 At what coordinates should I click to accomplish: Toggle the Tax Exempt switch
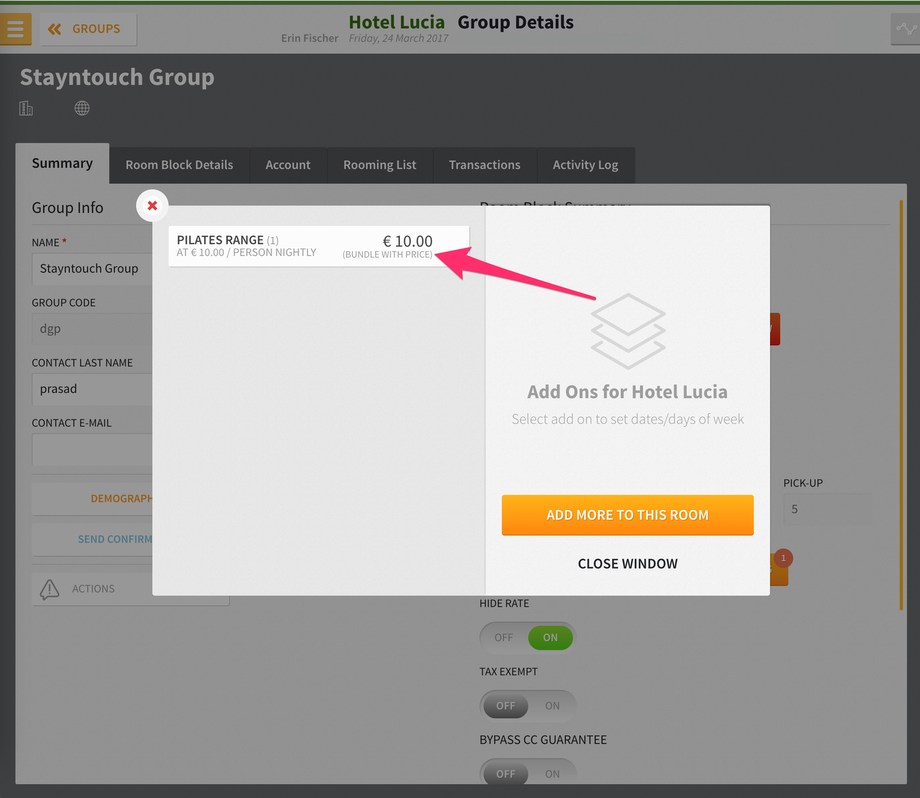point(527,705)
